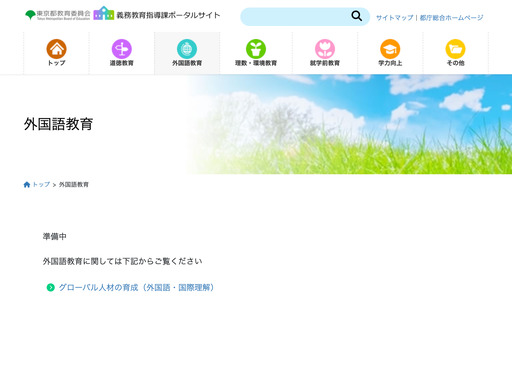Select the 理数・環境教育 menu label
Screen dimensions: 512x384
256,63
